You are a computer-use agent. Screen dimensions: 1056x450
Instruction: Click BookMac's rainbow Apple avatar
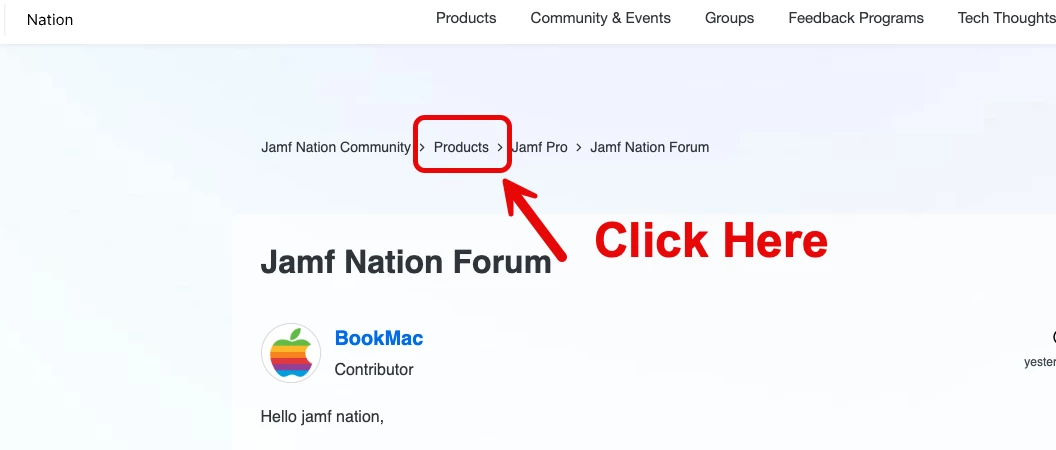[291, 353]
